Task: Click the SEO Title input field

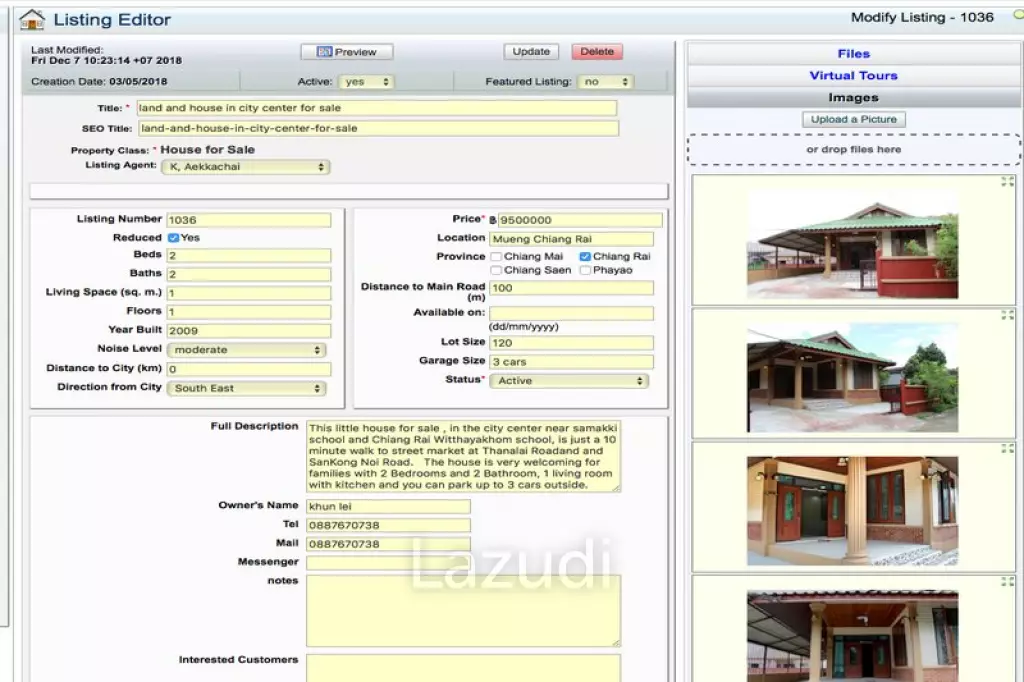Action: click(378, 128)
